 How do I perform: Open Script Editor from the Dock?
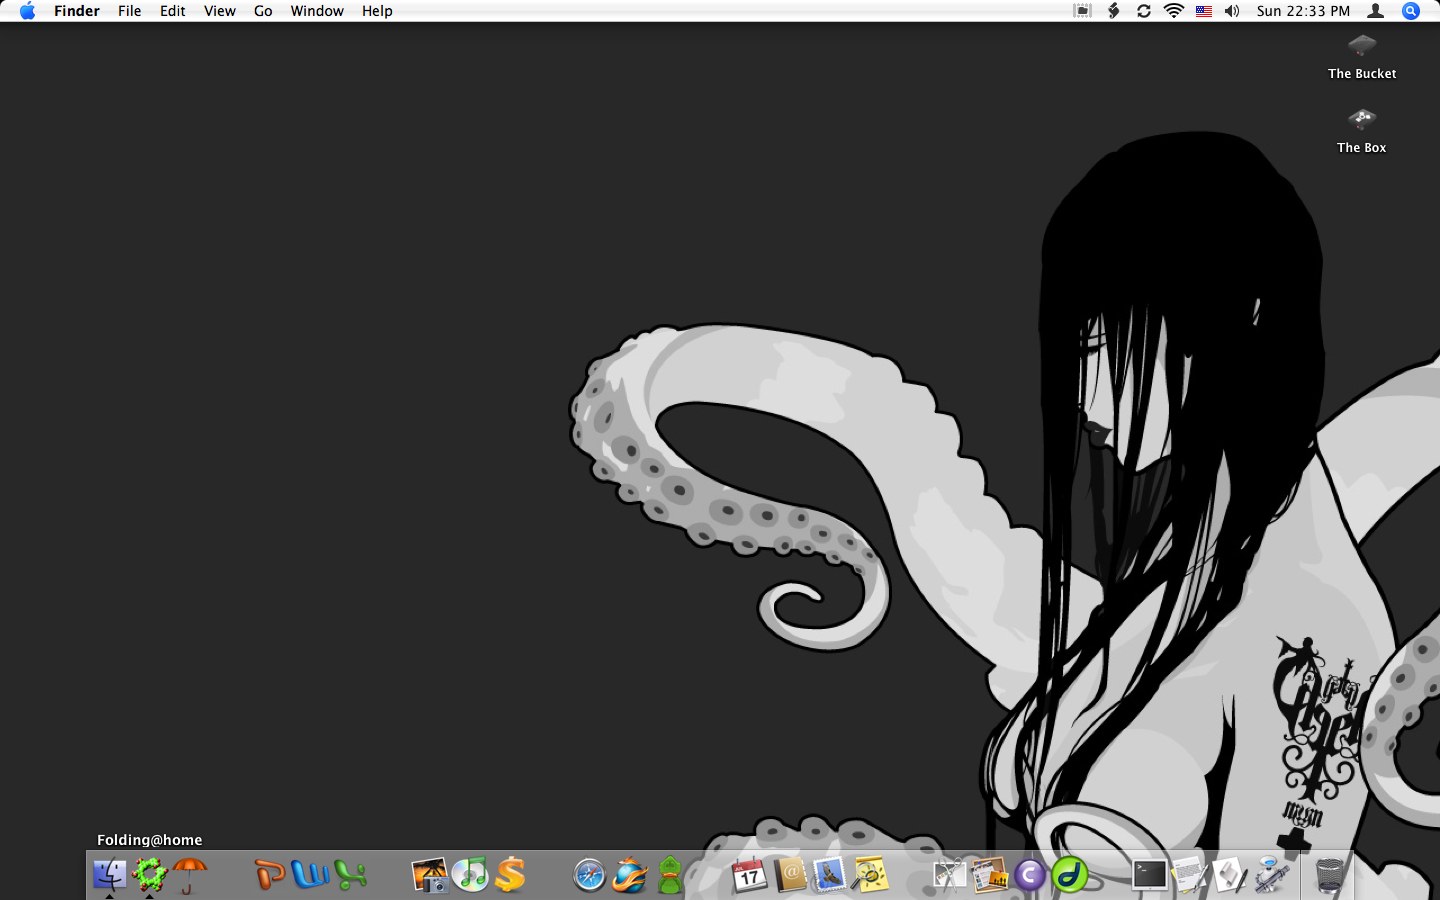tap(1230, 876)
